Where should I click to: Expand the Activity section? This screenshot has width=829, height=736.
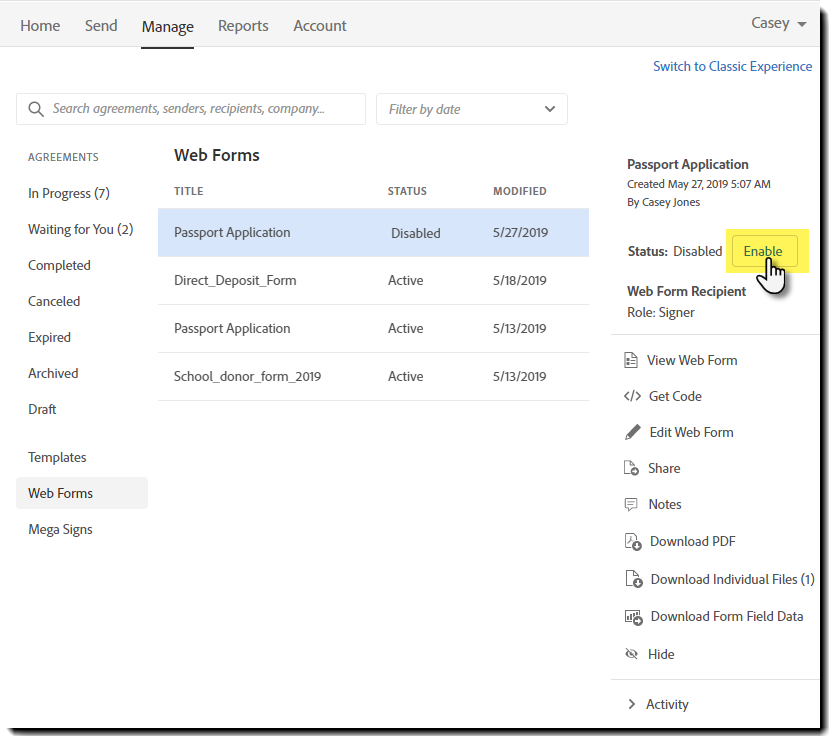(x=632, y=704)
